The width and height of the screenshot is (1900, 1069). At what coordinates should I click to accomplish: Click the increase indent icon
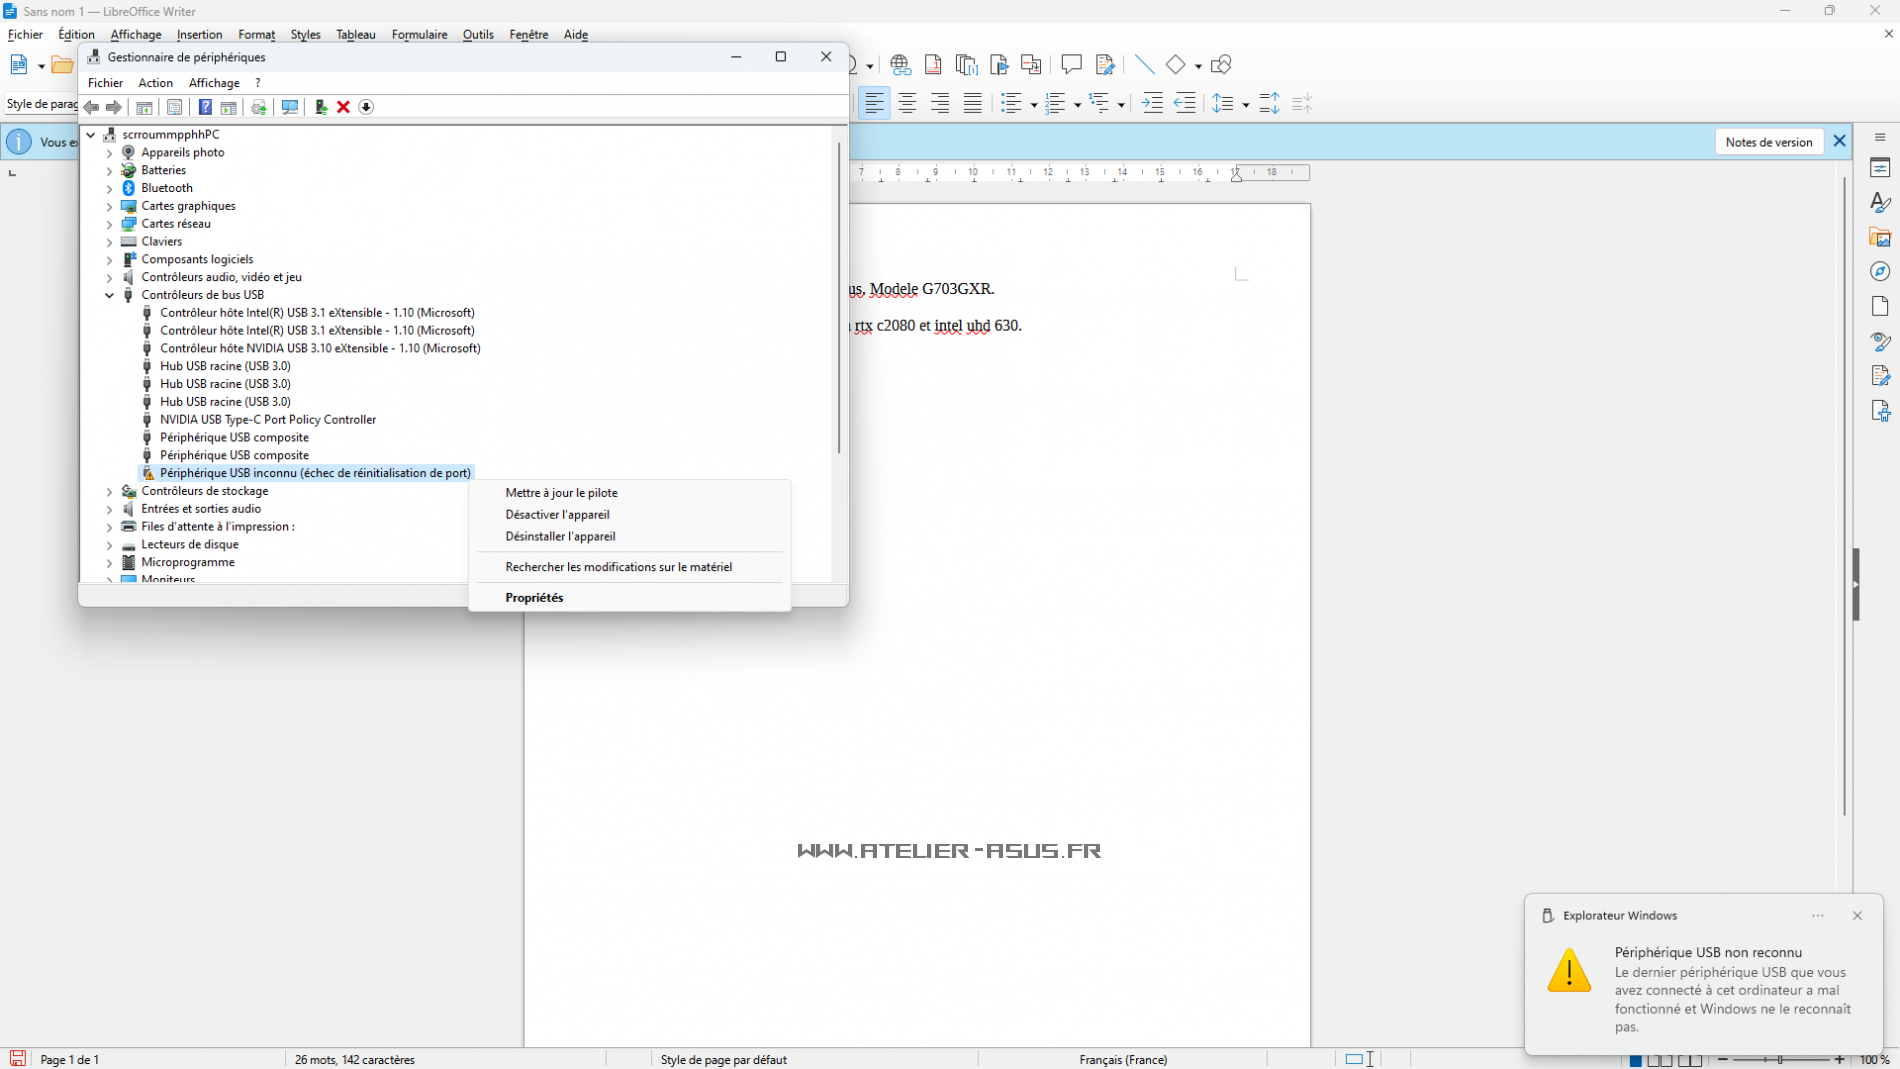(1152, 103)
